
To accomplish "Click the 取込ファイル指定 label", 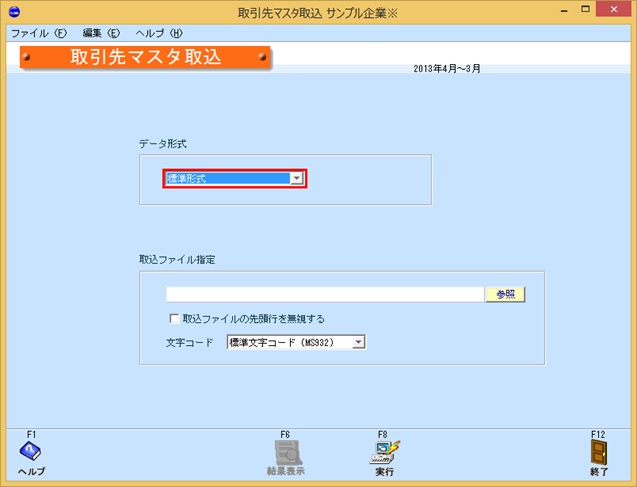I will click(177, 260).
